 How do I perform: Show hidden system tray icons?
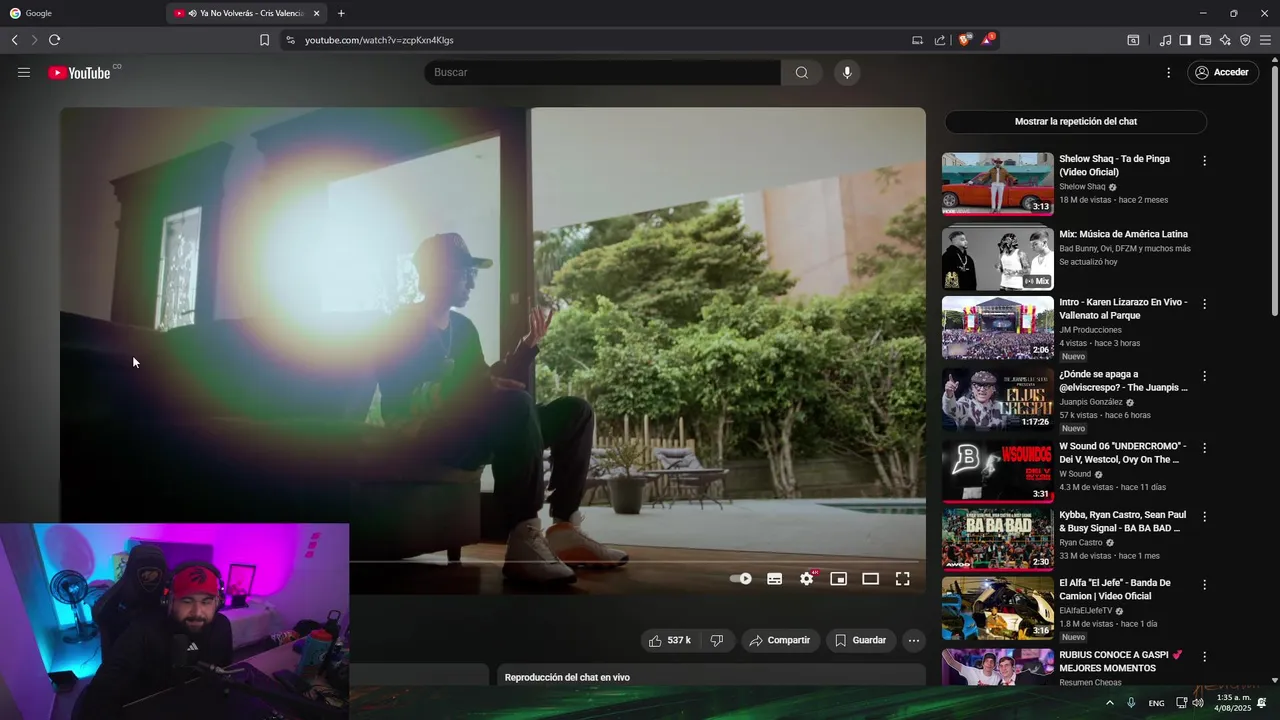point(1109,703)
